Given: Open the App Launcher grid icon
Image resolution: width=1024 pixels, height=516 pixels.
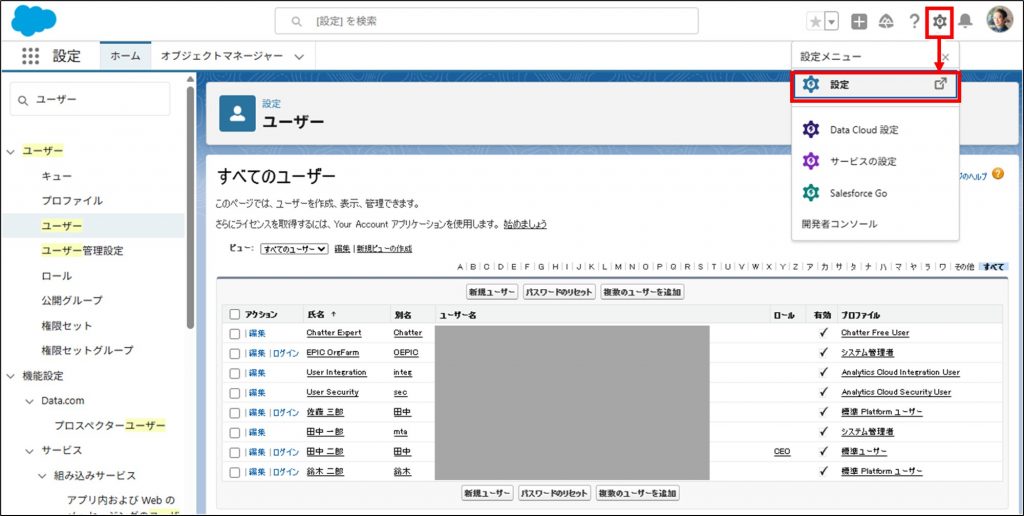Looking at the screenshot, I should (x=31, y=56).
